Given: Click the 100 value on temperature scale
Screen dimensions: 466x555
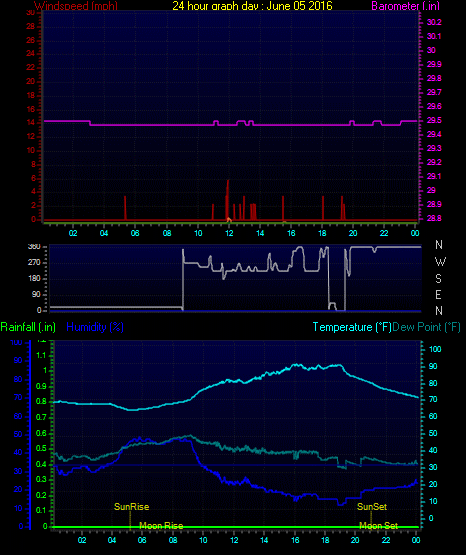Looking at the screenshot, I should (x=435, y=349).
